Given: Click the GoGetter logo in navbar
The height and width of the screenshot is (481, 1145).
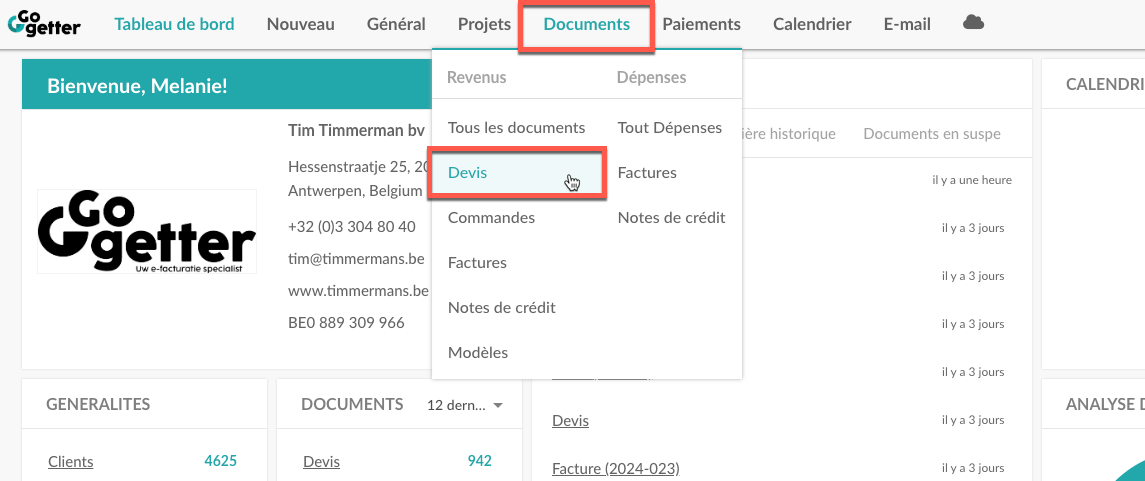Looking at the screenshot, I should click(x=44, y=24).
